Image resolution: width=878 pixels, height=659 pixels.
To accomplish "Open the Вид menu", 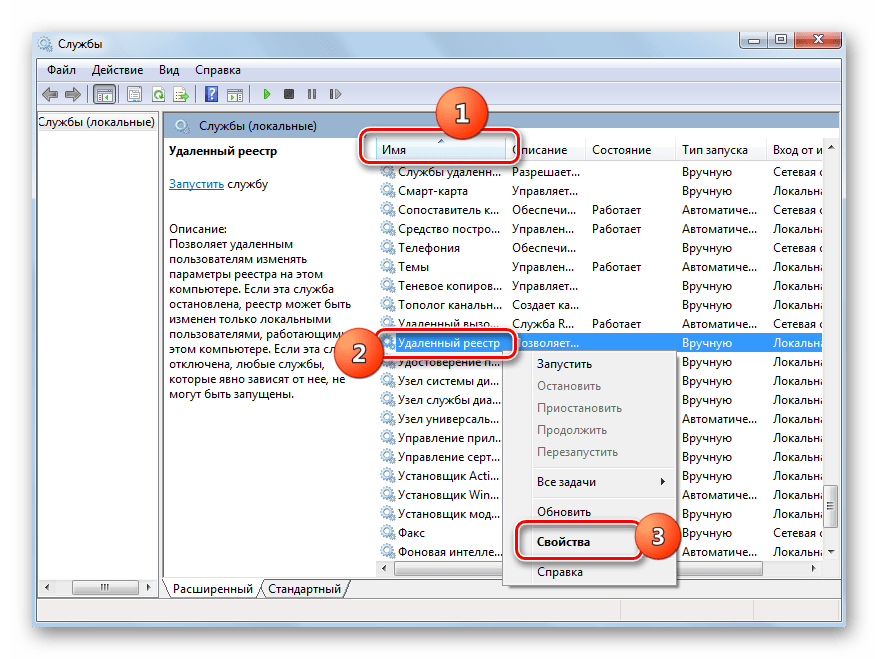I will pos(169,70).
